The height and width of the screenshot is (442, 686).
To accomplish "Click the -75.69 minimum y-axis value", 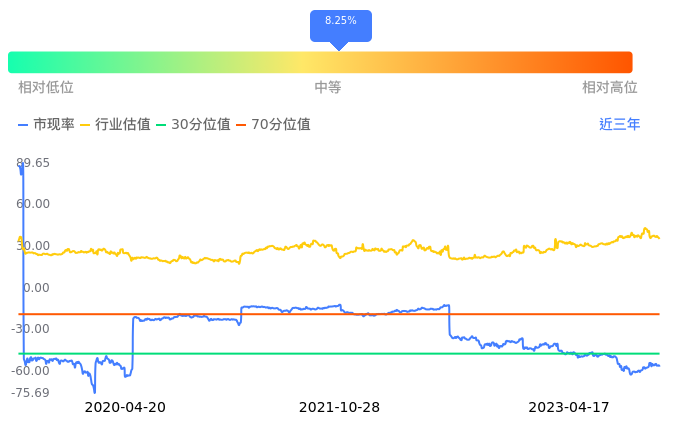I will (x=33, y=392).
